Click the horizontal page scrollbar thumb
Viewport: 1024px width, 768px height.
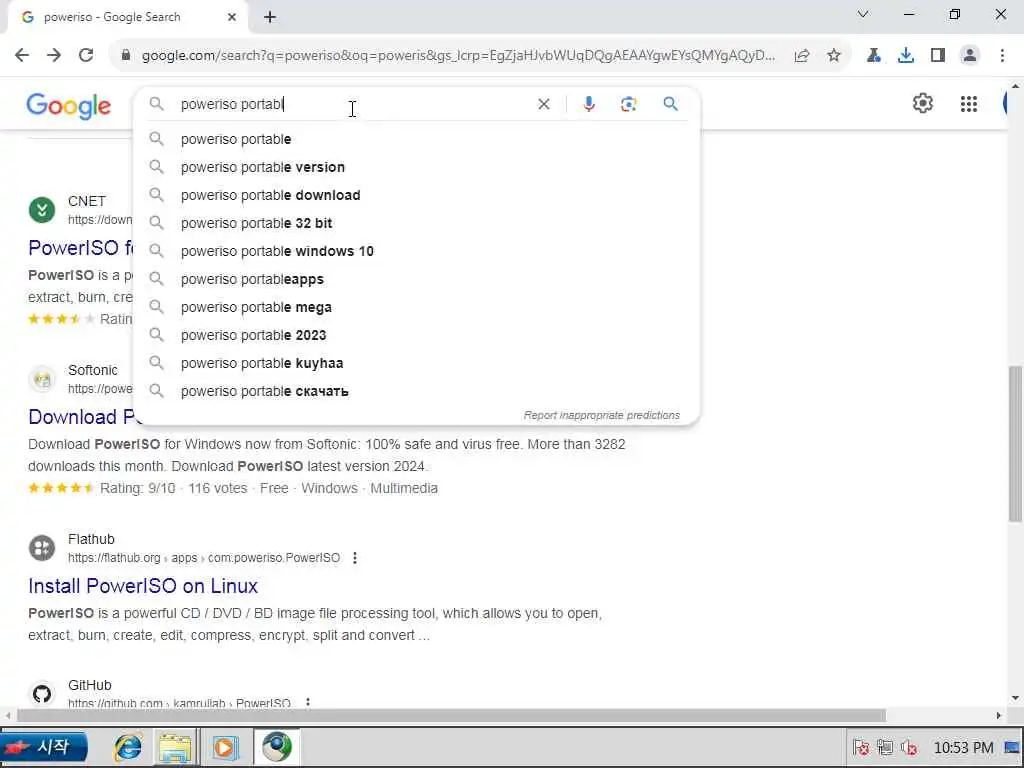coord(451,716)
